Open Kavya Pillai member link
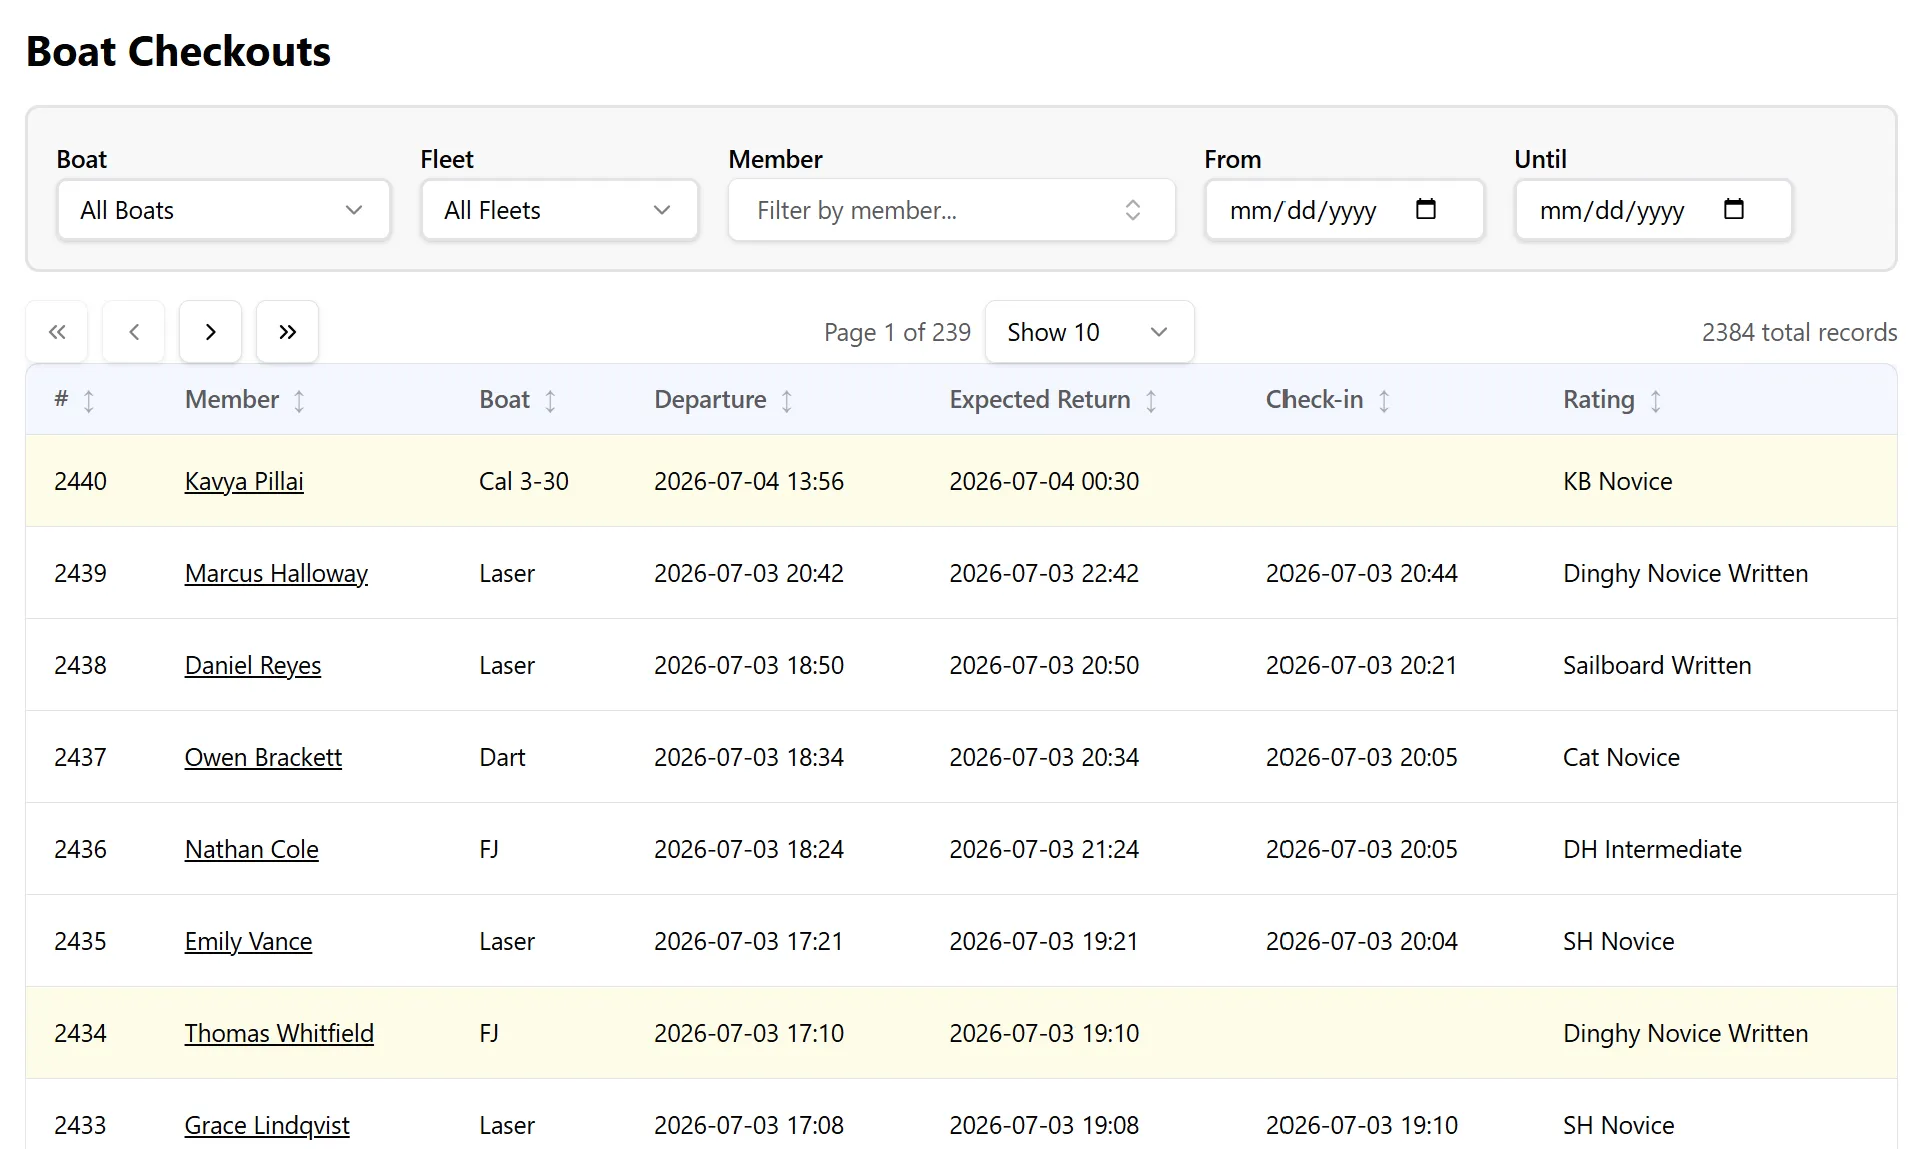 pyautogui.click(x=244, y=482)
